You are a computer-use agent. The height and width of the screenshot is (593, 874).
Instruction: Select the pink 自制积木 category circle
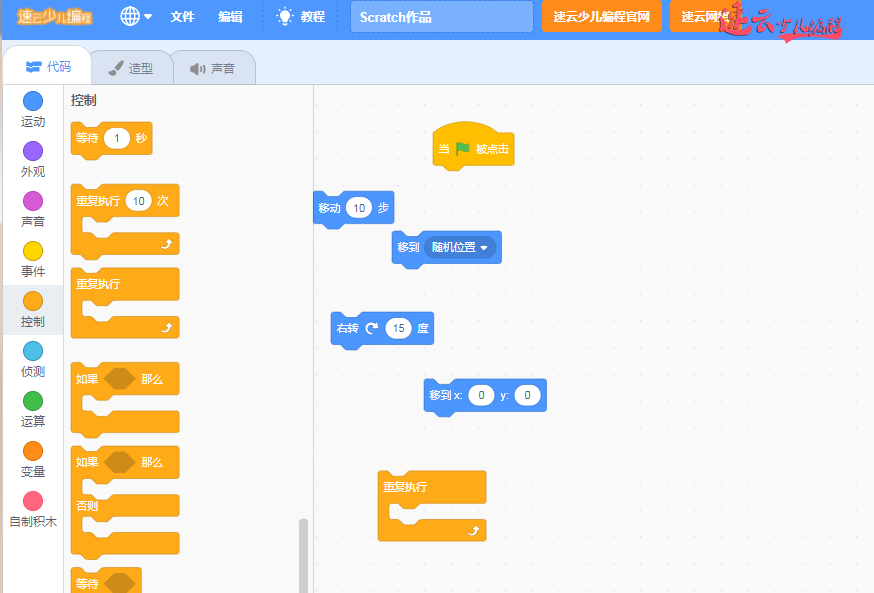(x=33, y=501)
